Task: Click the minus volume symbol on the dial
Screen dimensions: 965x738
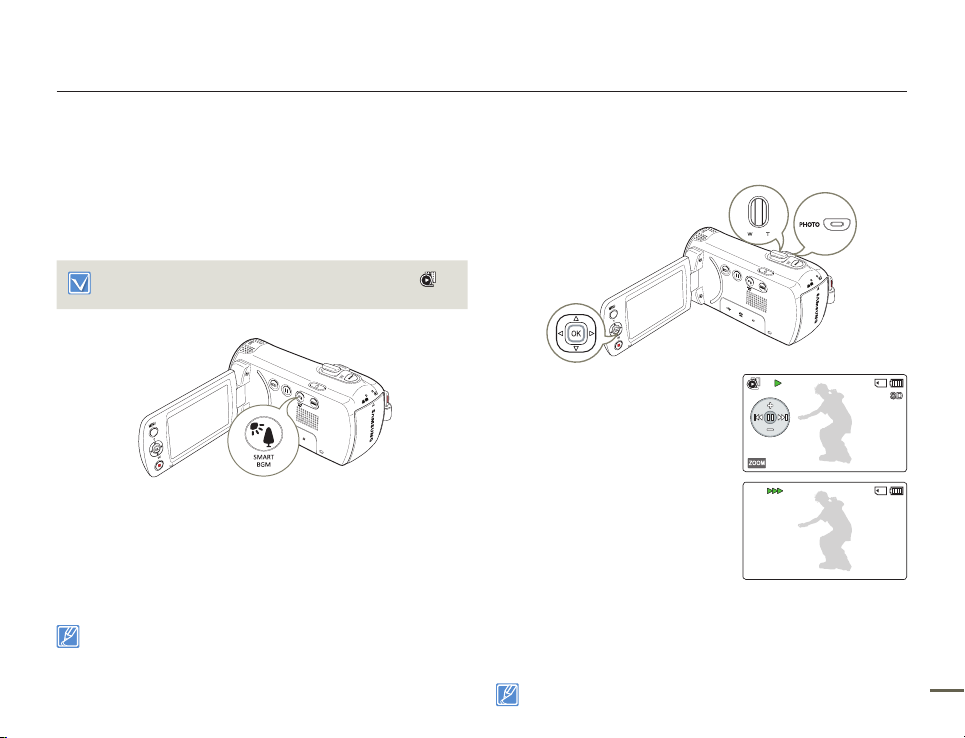Action: (x=771, y=430)
